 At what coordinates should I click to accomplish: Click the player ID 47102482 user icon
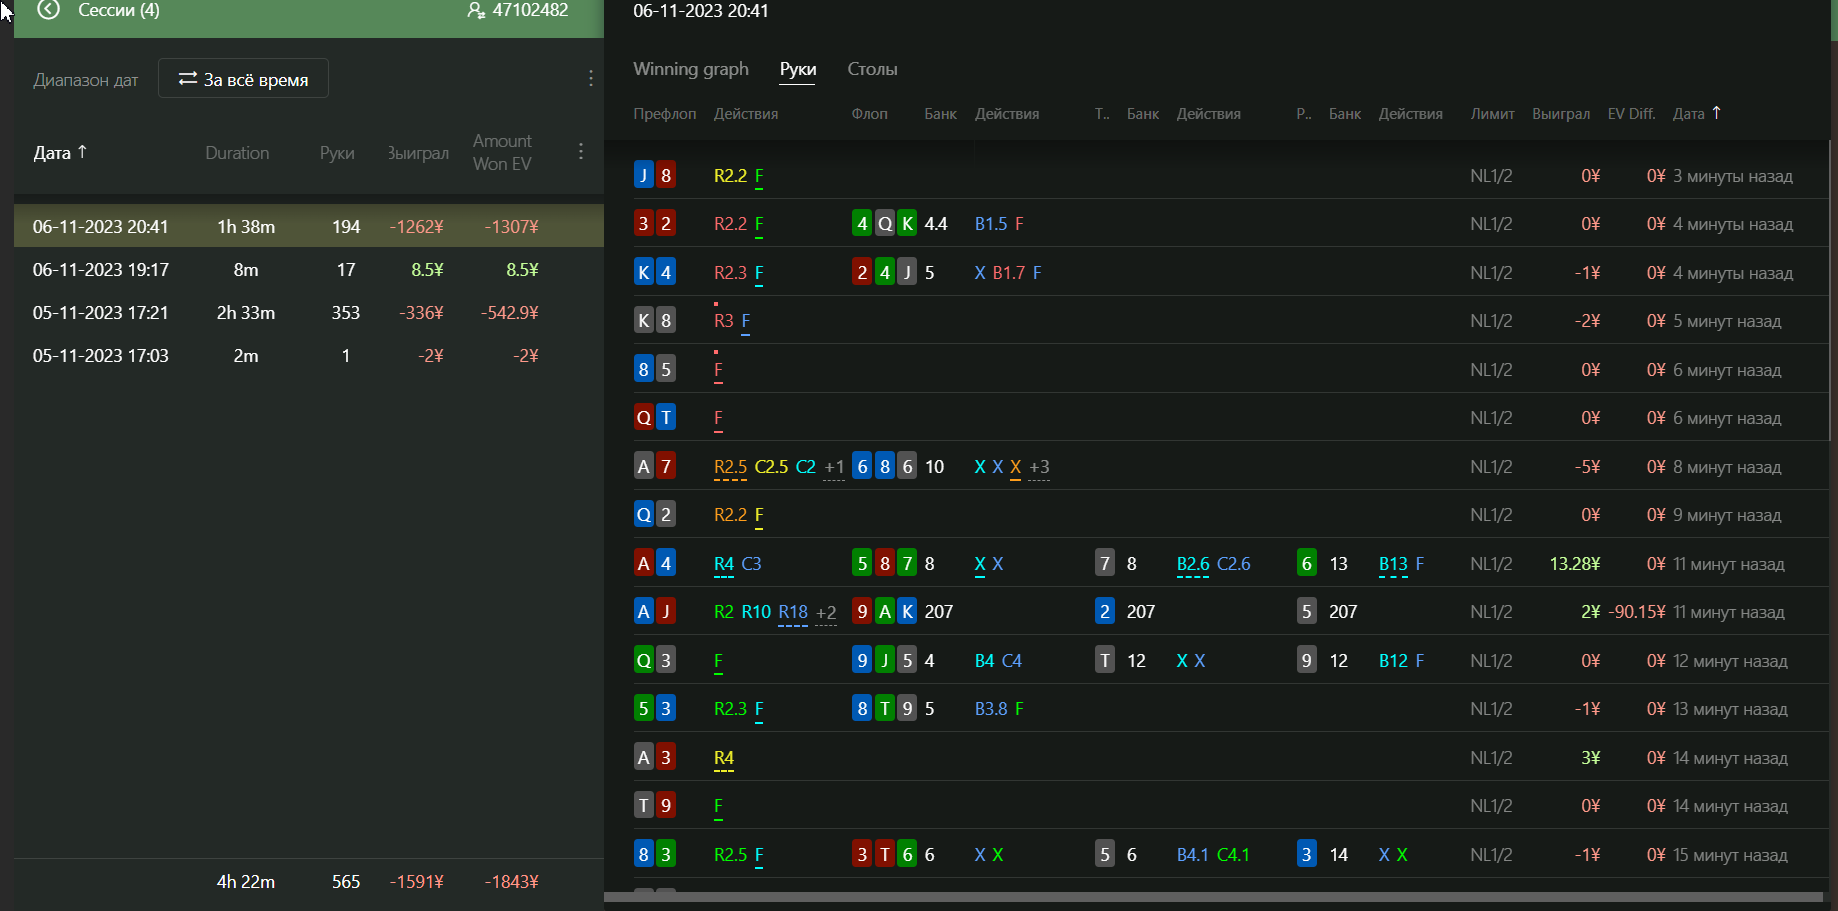click(476, 11)
